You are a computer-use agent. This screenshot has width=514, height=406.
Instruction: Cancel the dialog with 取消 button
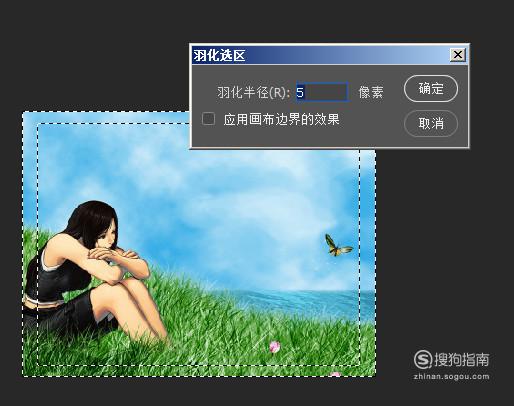tap(431, 124)
